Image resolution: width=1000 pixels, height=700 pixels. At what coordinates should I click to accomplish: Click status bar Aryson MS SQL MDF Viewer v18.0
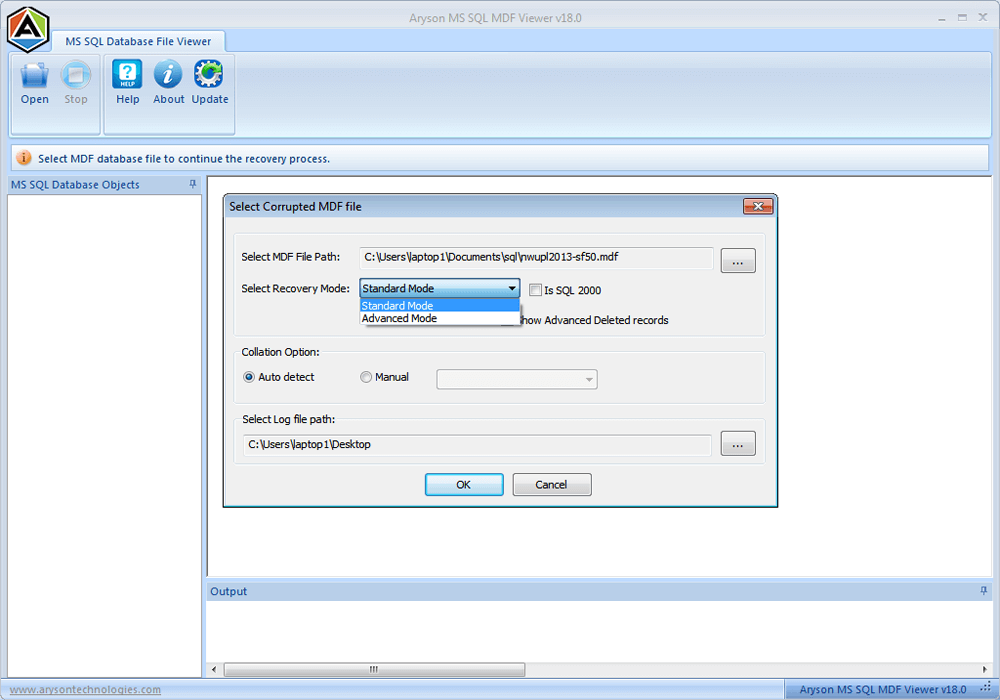[883, 689]
